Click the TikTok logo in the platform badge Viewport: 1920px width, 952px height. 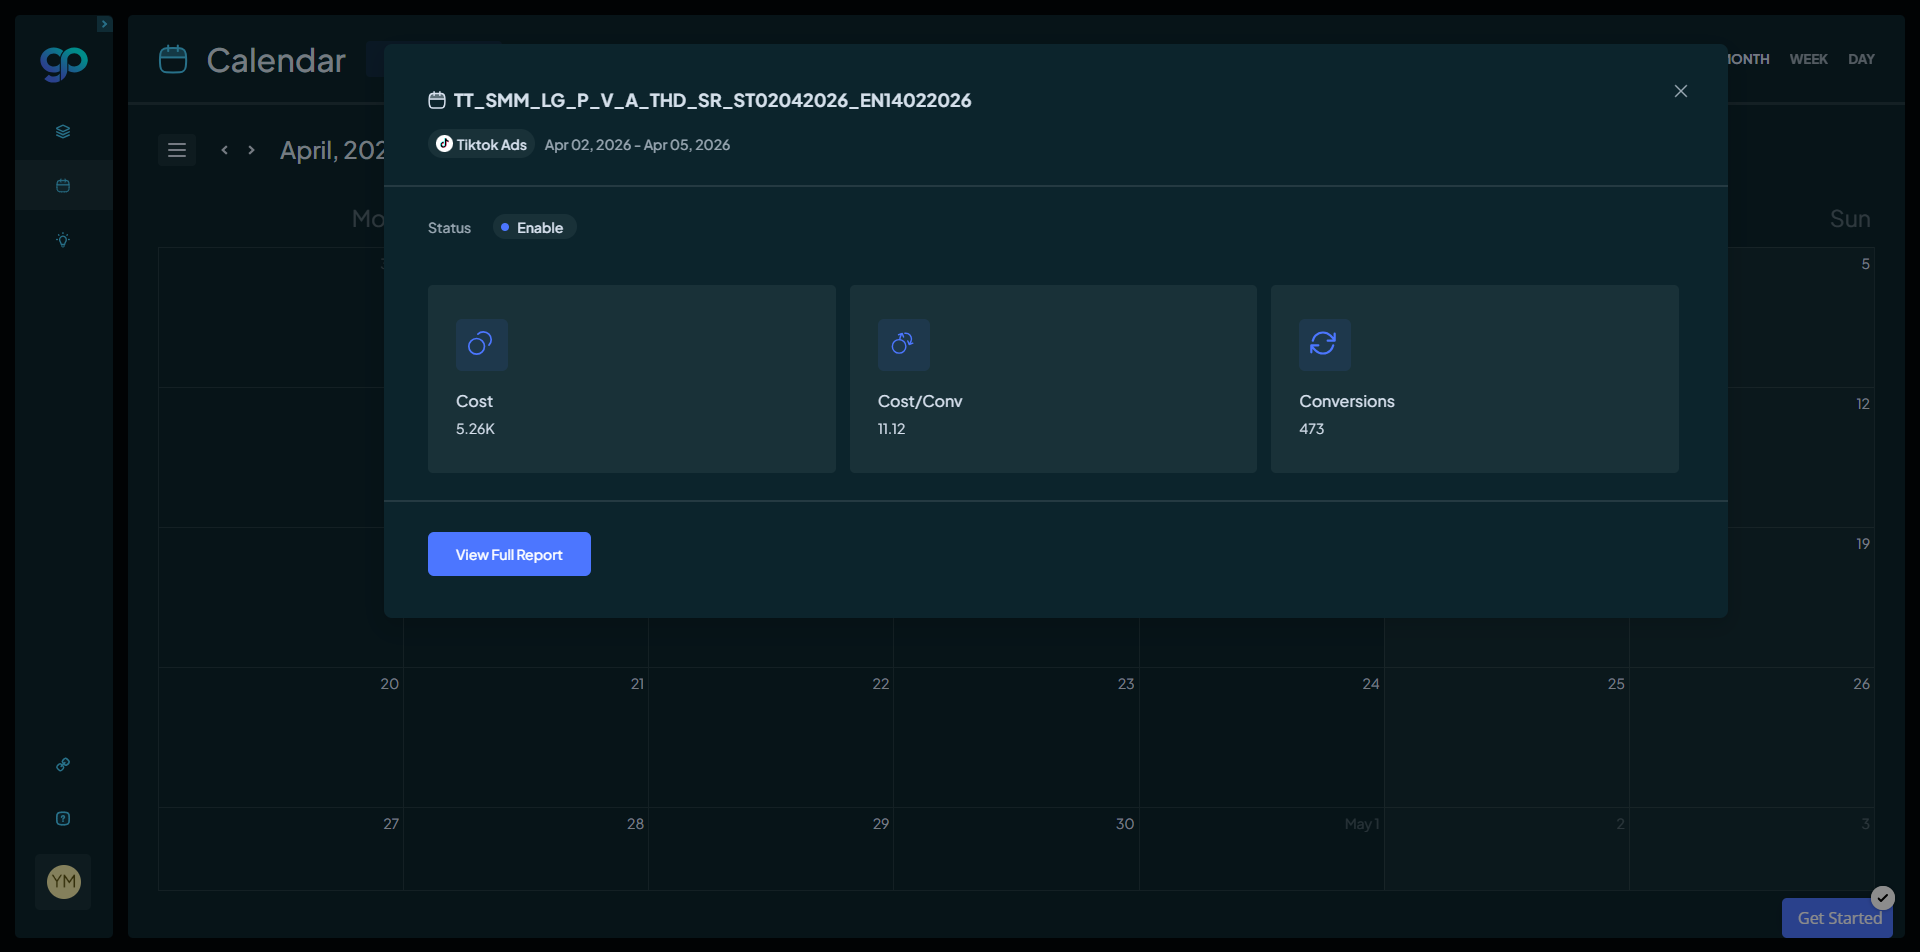pyautogui.click(x=445, y=144)
